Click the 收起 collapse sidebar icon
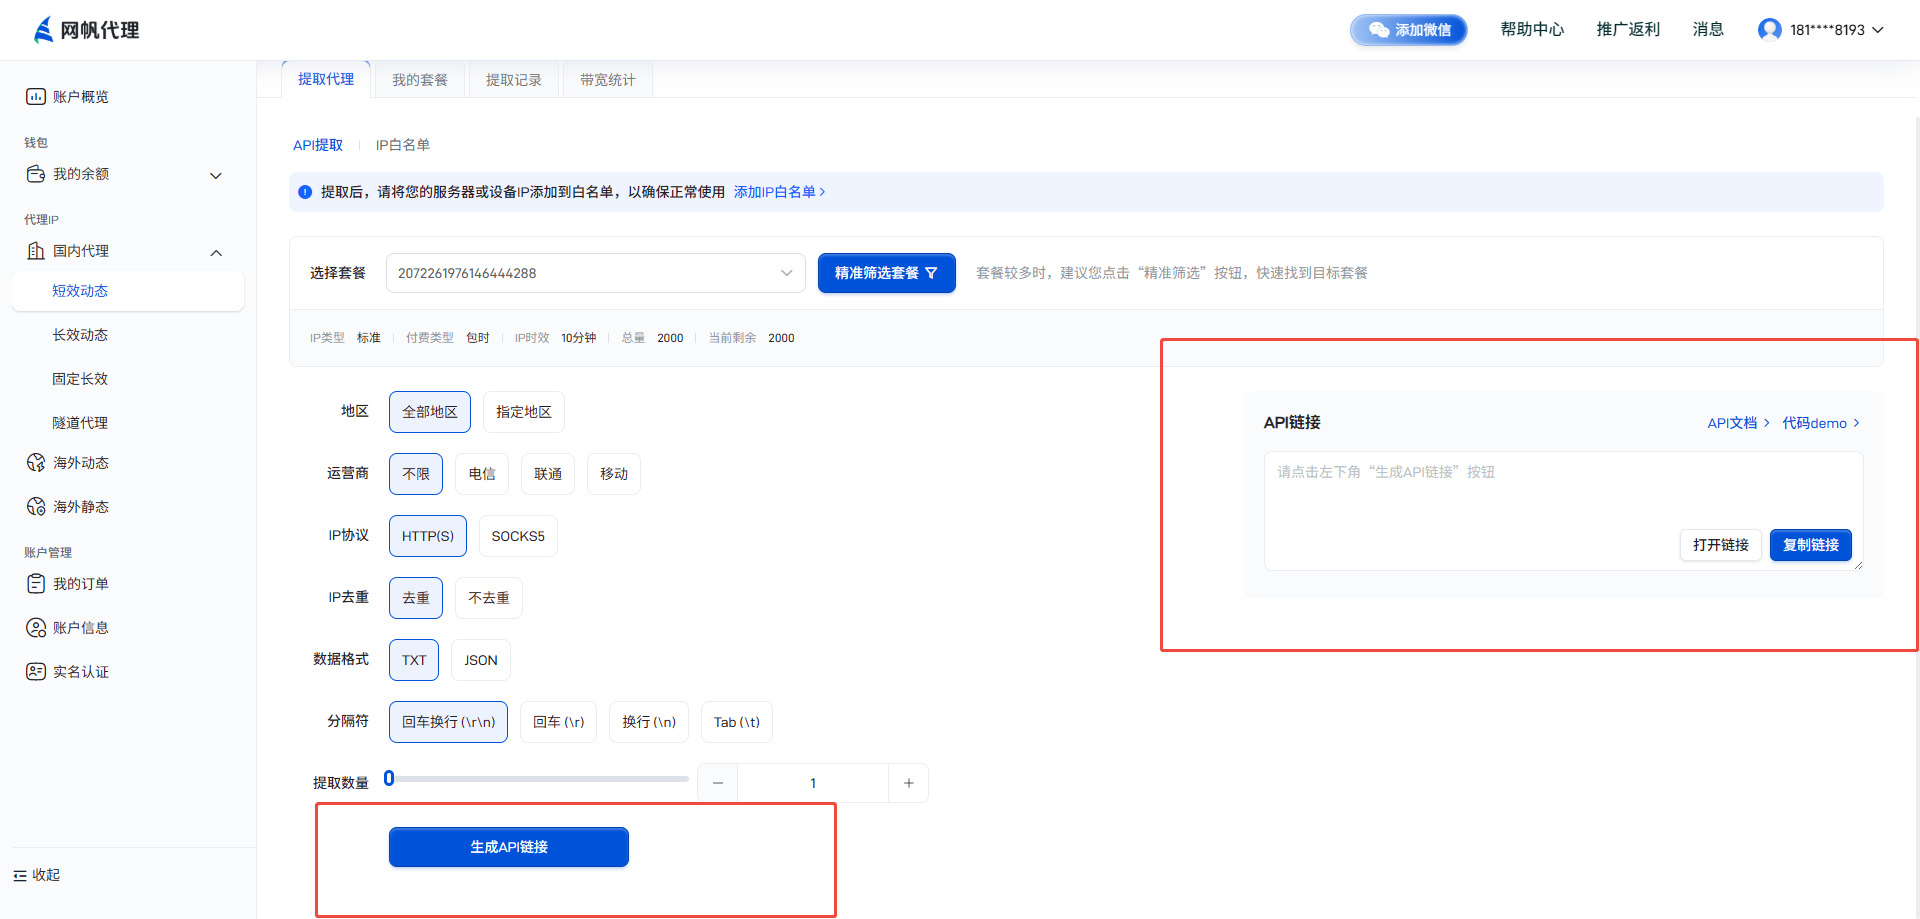The image size is (1920, 919). [20, 876]
